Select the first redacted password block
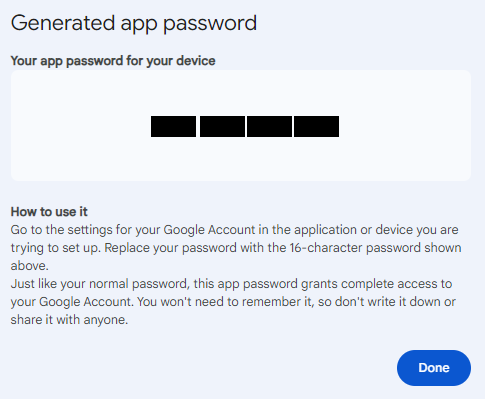 click(173, 126)
